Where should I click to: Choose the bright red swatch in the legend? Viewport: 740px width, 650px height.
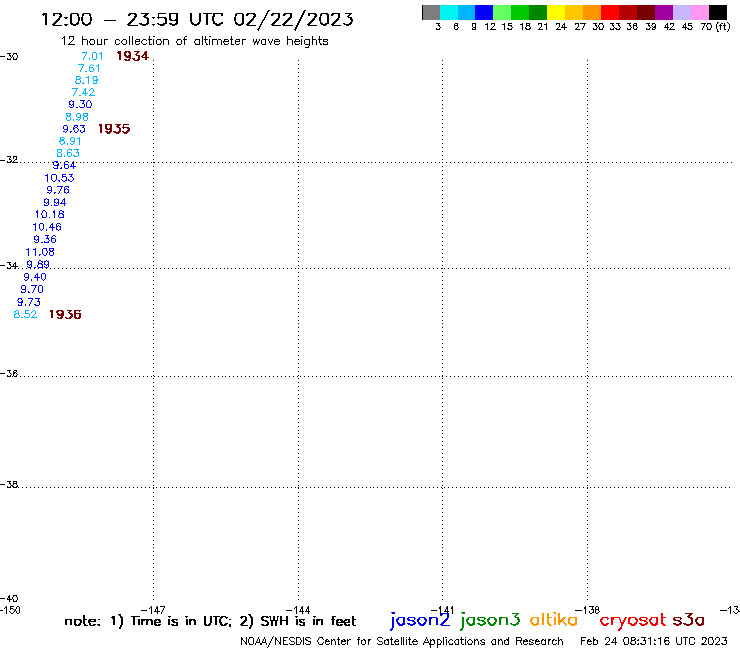(x=610, y=12)
